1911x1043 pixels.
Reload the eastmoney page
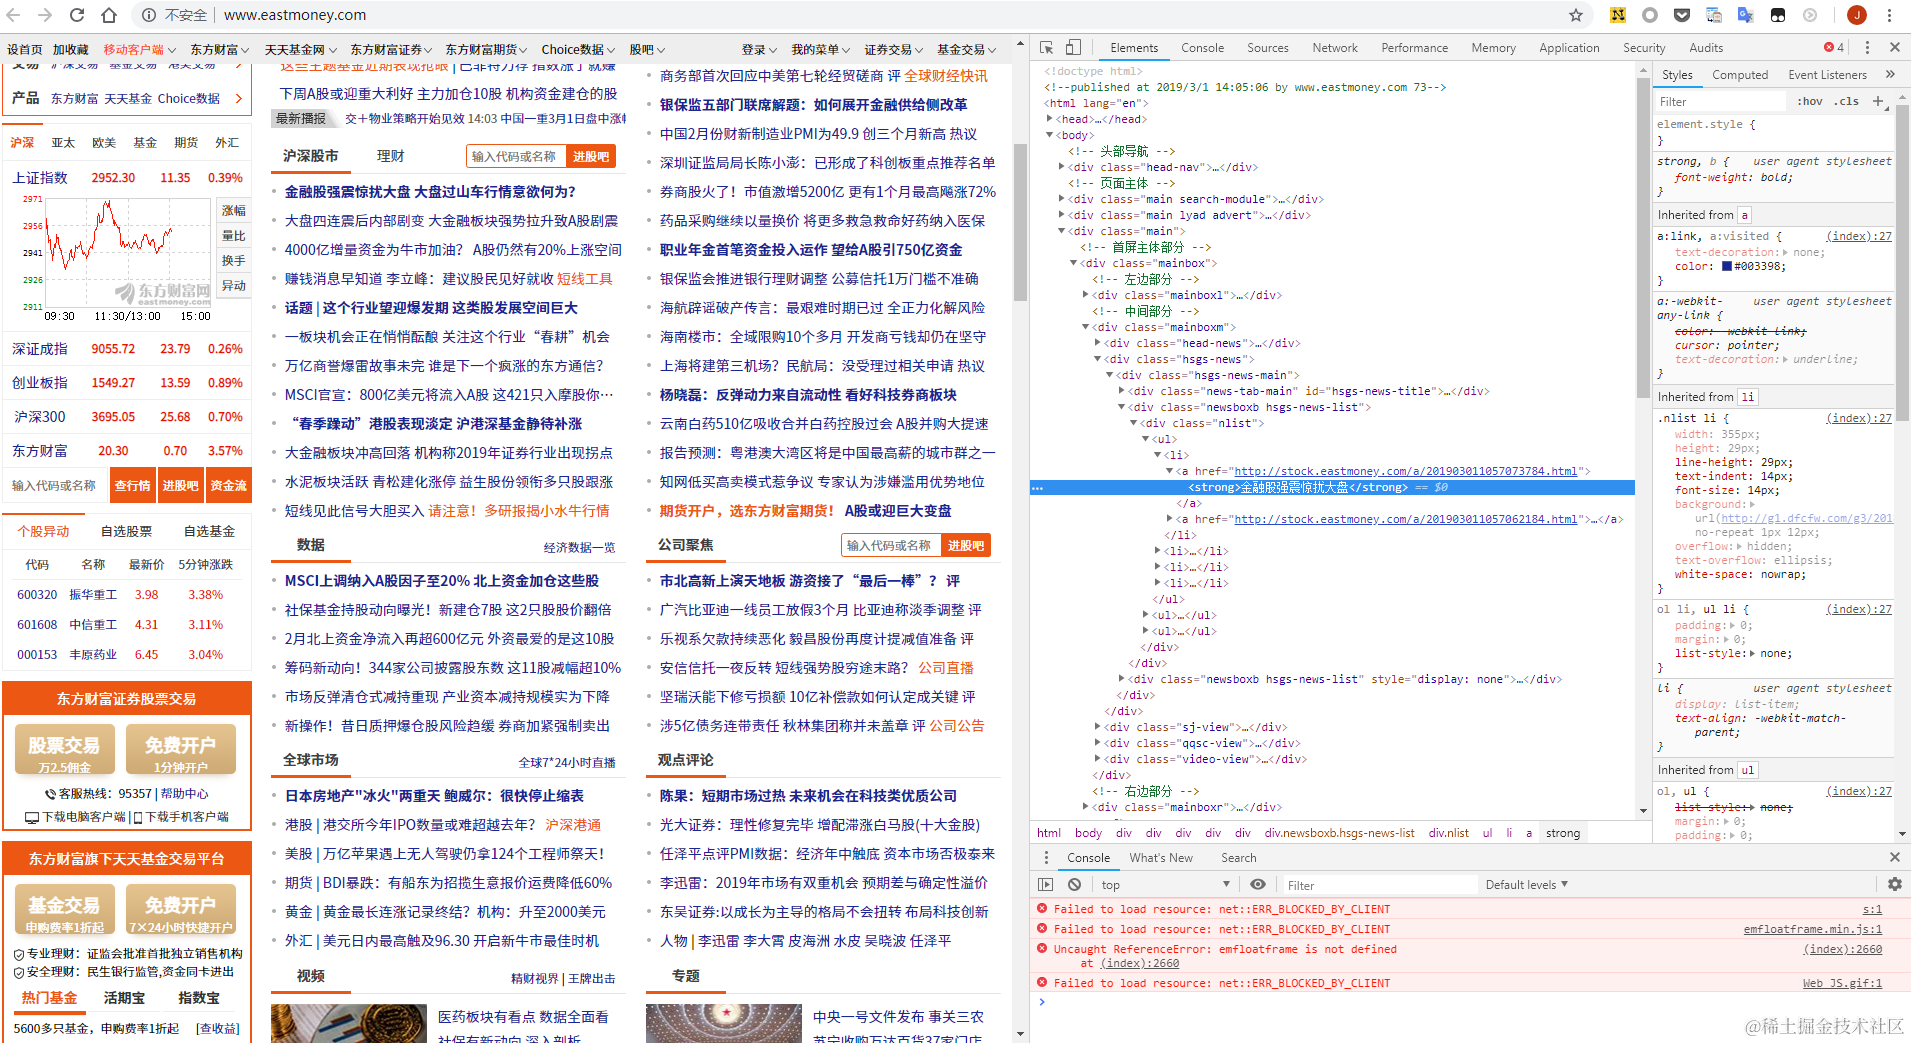click(x=77, y=15)
